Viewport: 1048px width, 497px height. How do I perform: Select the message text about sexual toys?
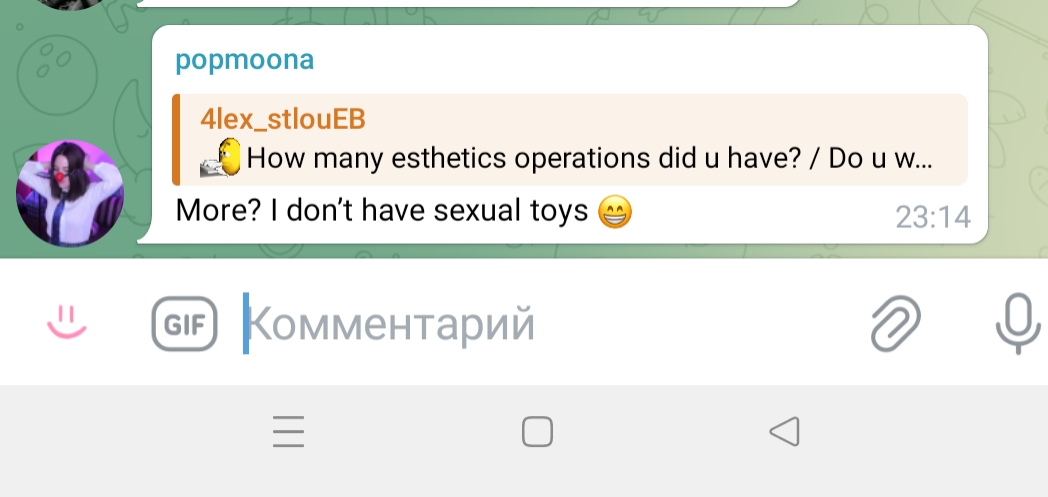382,211
